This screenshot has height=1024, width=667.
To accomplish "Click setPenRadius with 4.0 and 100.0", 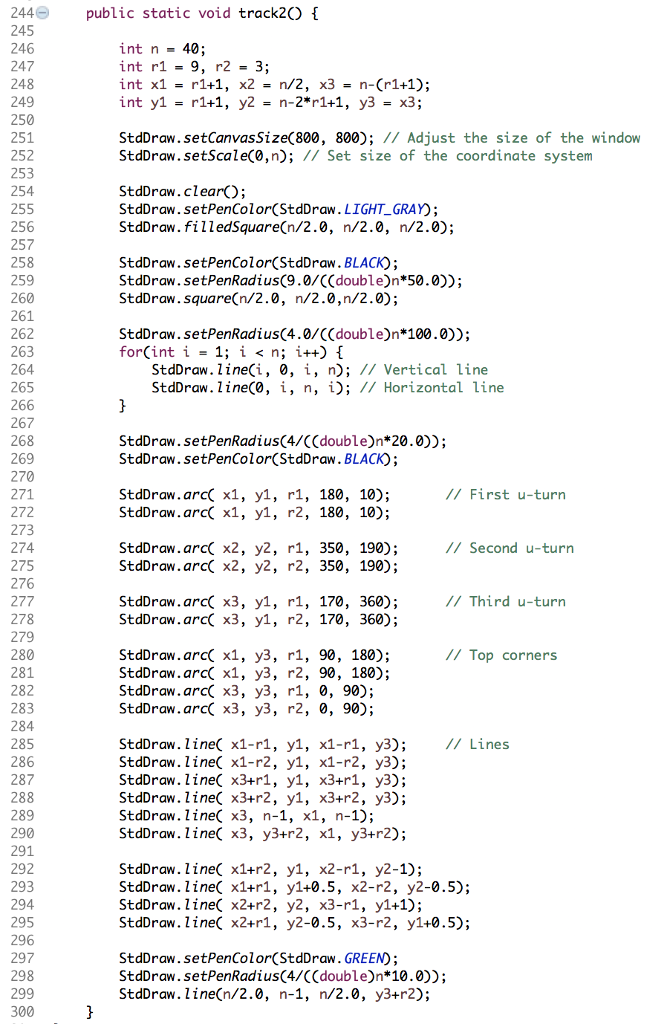I will [295, 334].
